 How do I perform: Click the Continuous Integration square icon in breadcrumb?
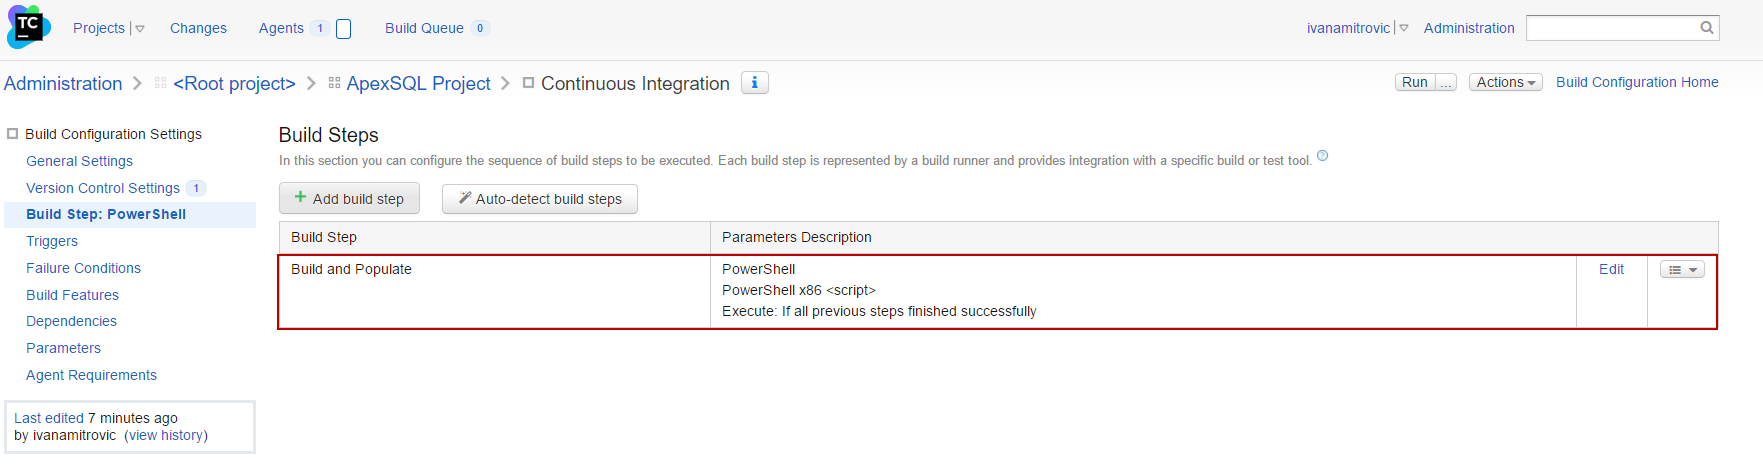(528, 83)
